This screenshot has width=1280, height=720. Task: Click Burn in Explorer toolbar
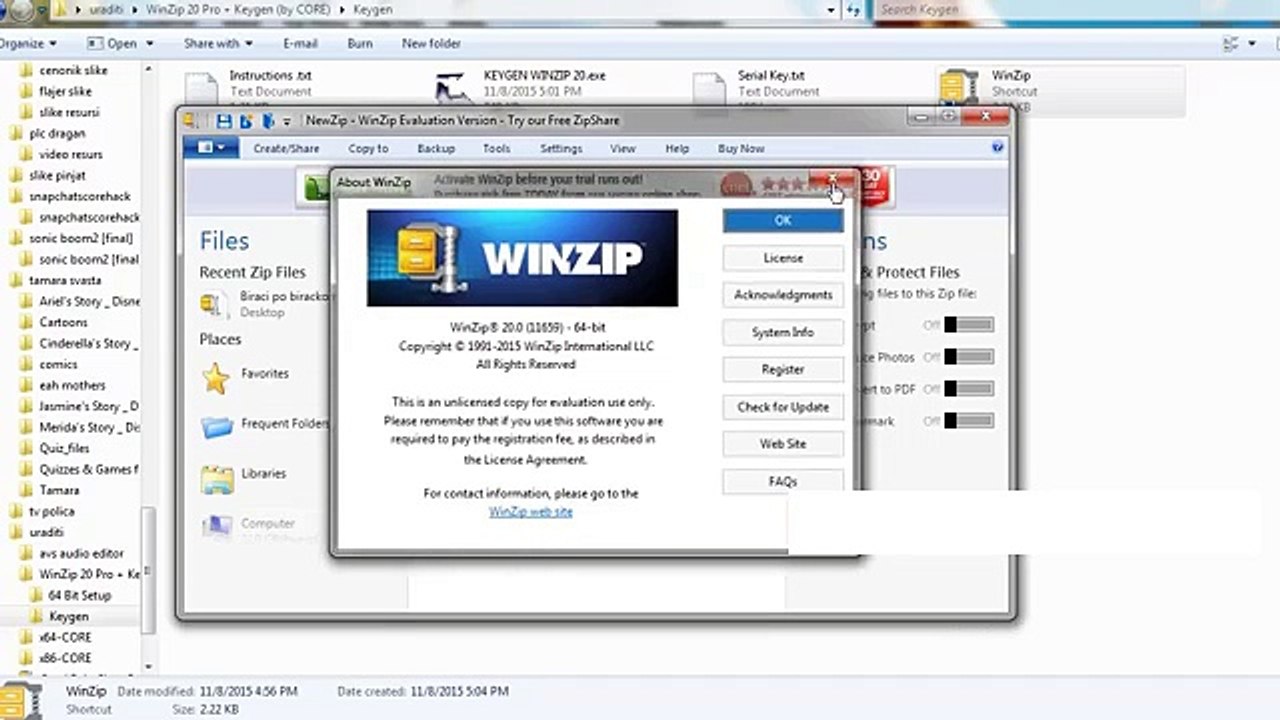[x=360, y=44]
